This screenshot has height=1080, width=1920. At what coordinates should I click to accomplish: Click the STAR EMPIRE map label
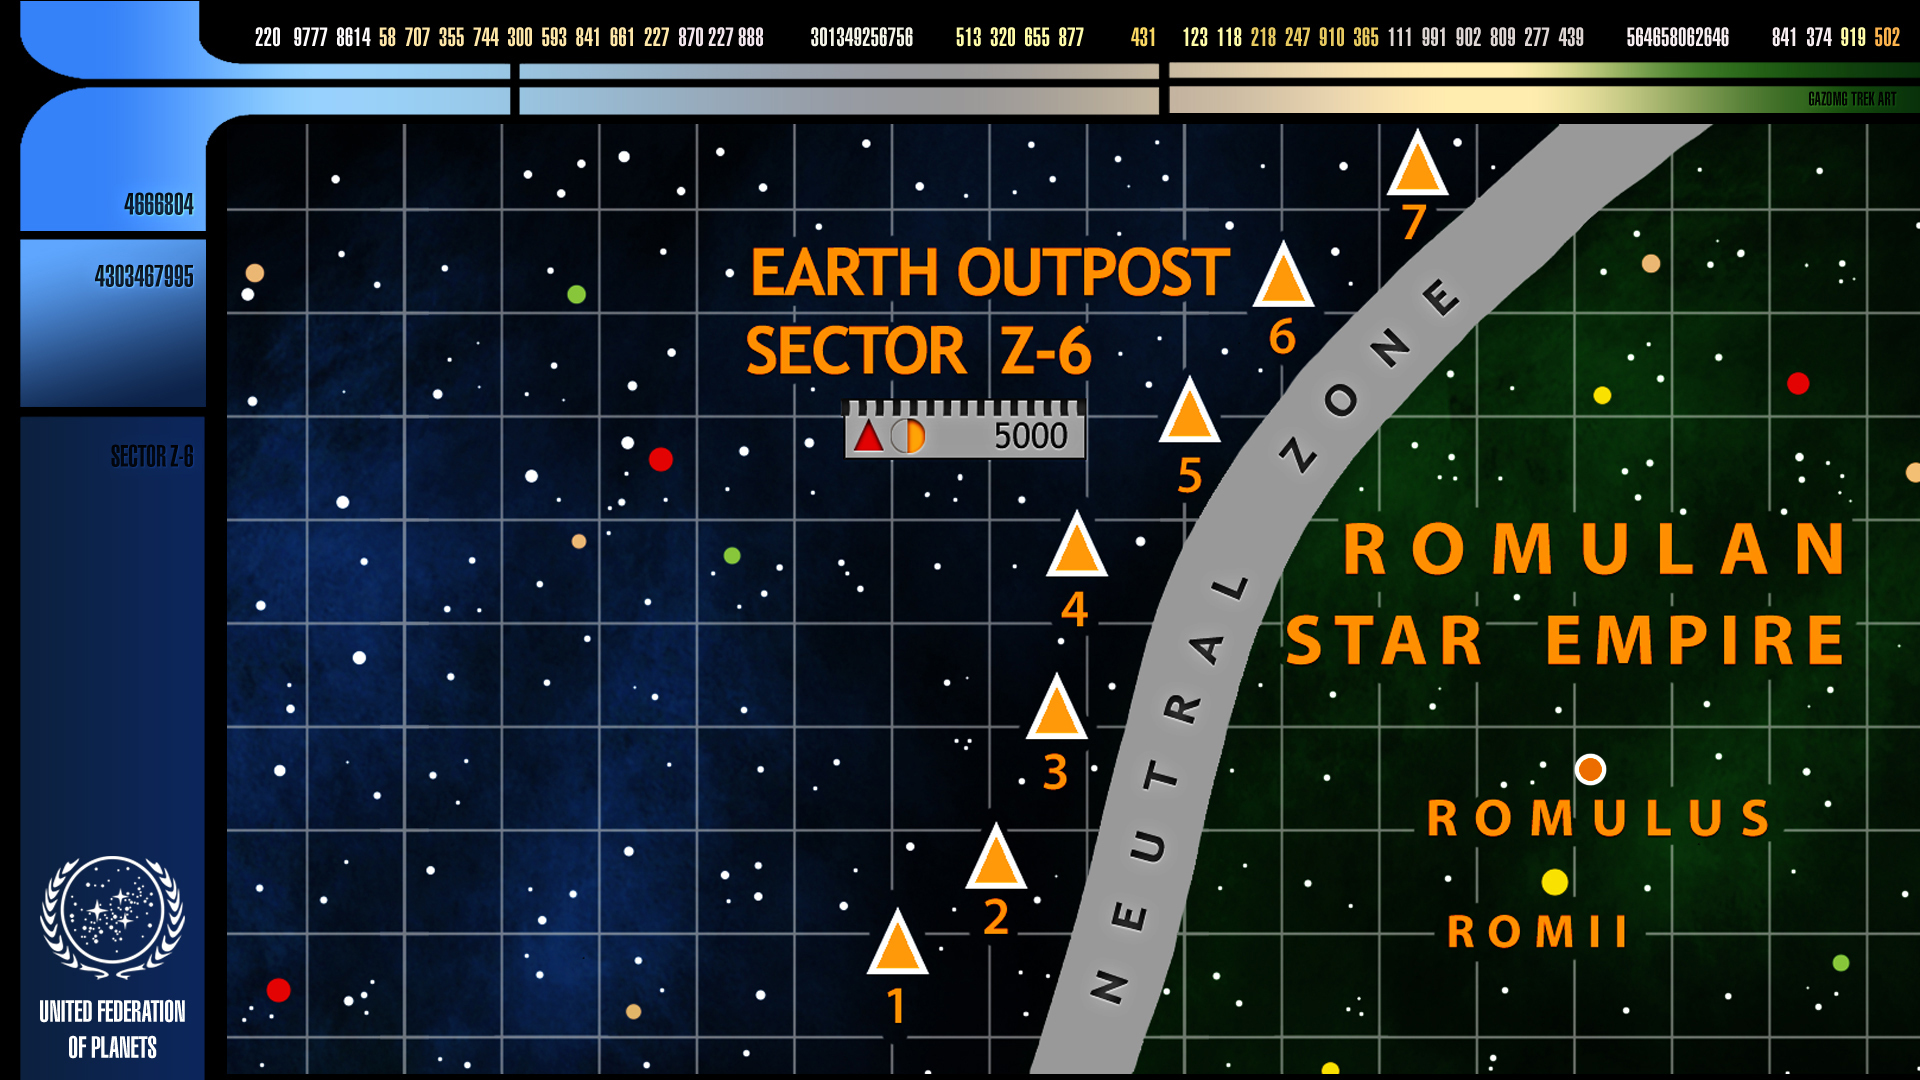coord(1565,640)
